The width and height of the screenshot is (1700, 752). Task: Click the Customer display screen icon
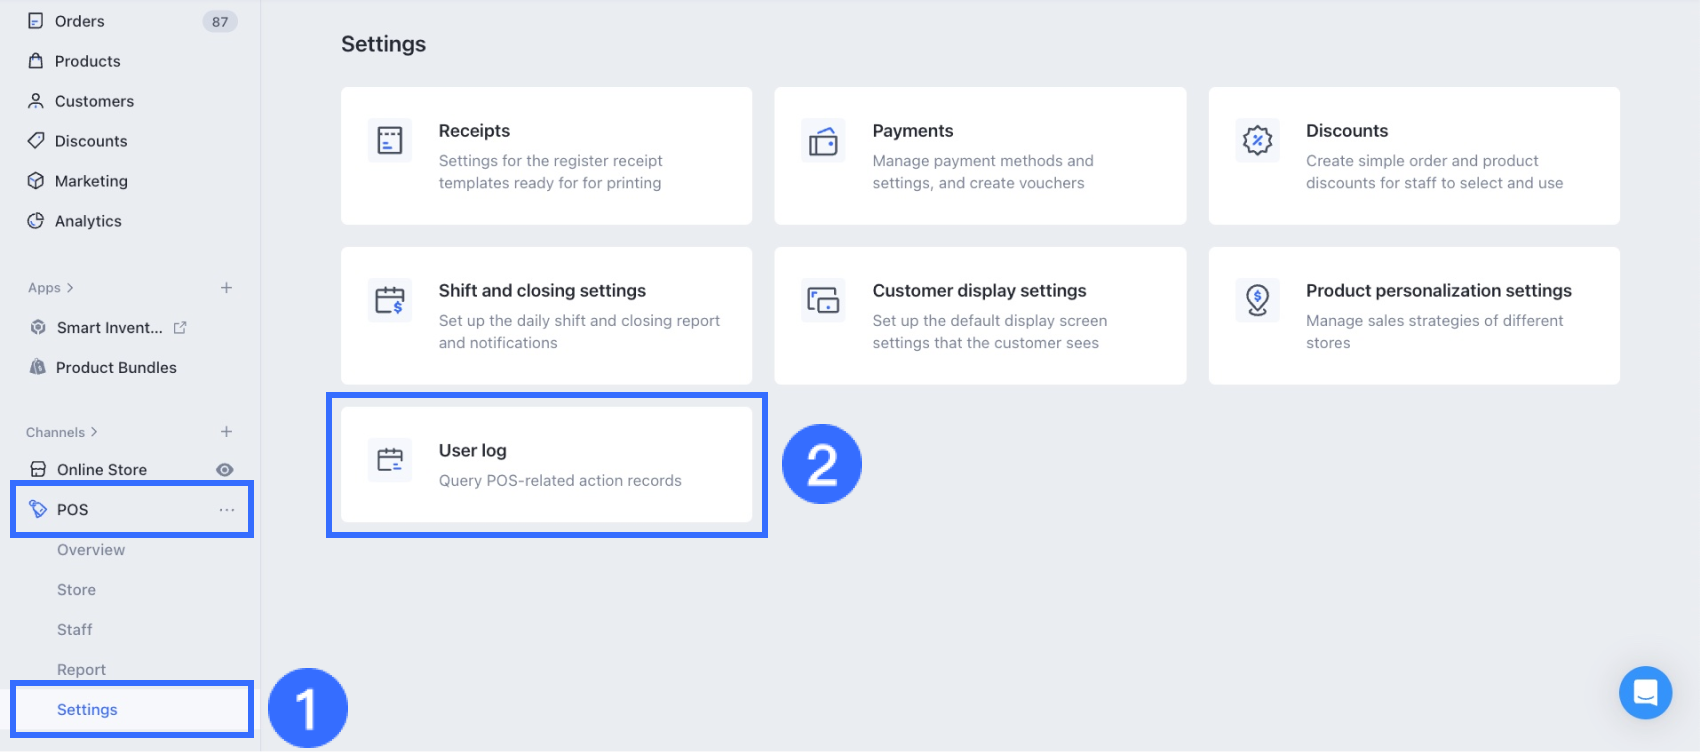pyautogui.click(x=823, y=300)
